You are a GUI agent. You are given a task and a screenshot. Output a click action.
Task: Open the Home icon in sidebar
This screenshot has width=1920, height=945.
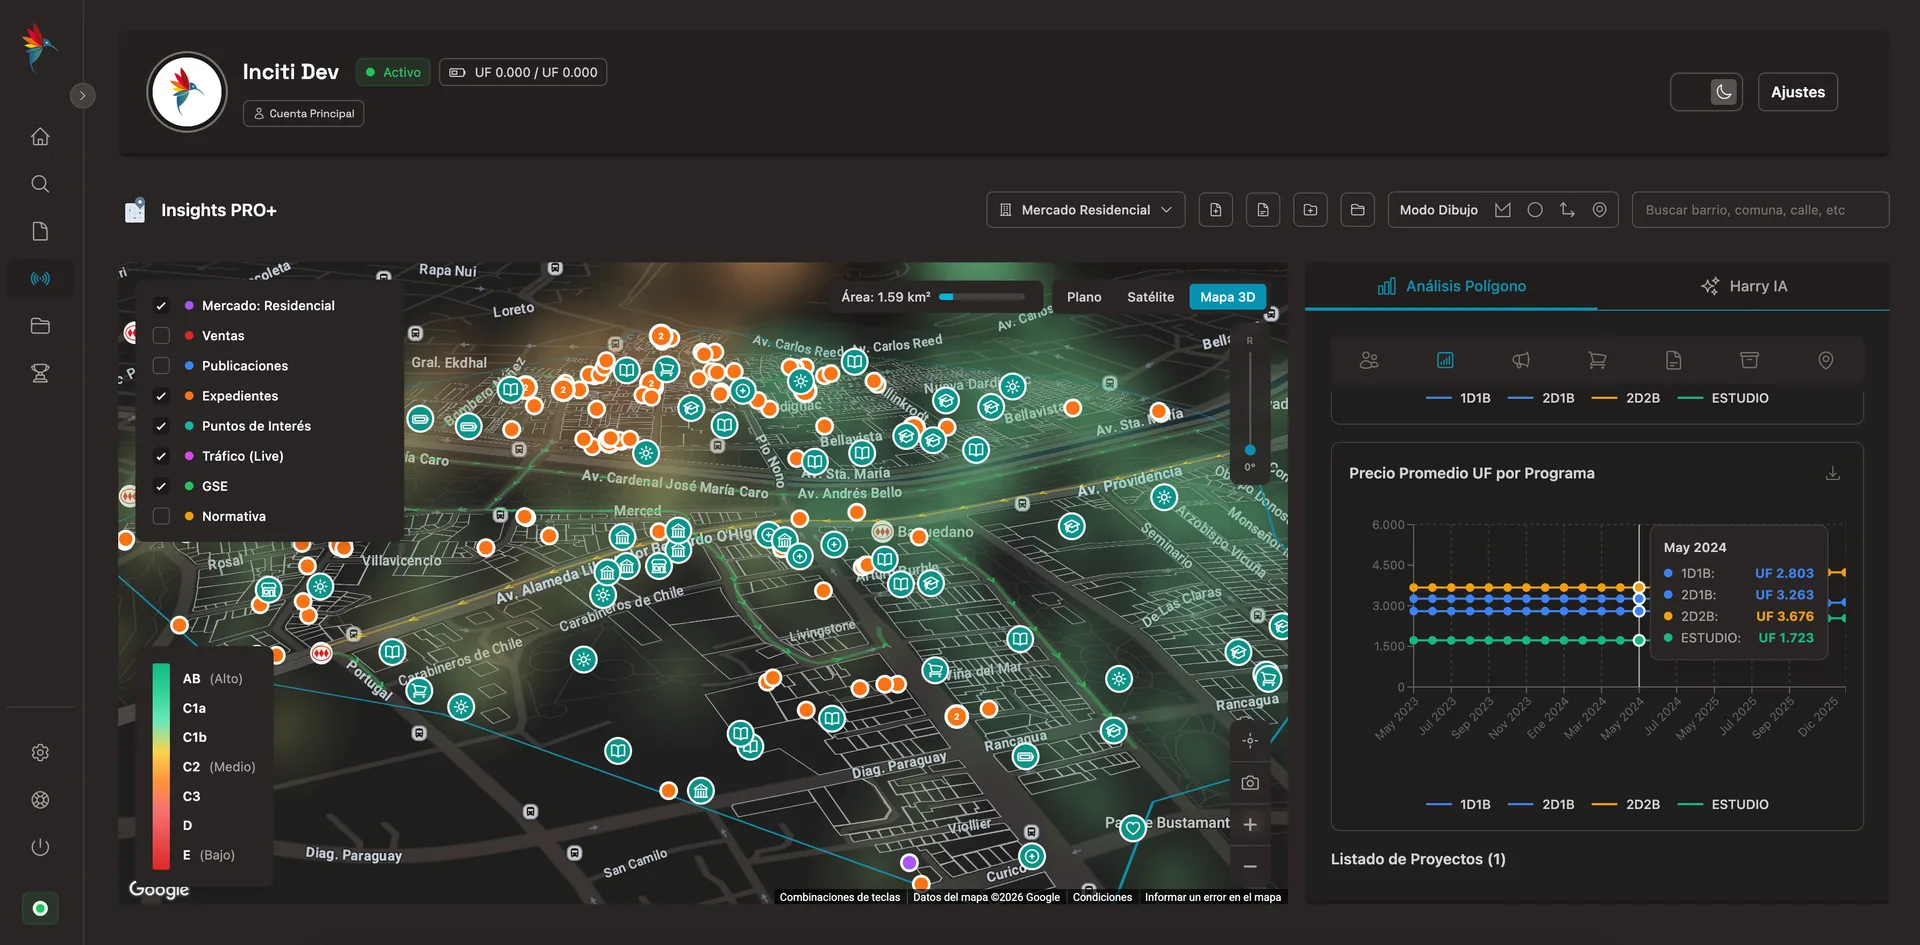pos(40,136)
